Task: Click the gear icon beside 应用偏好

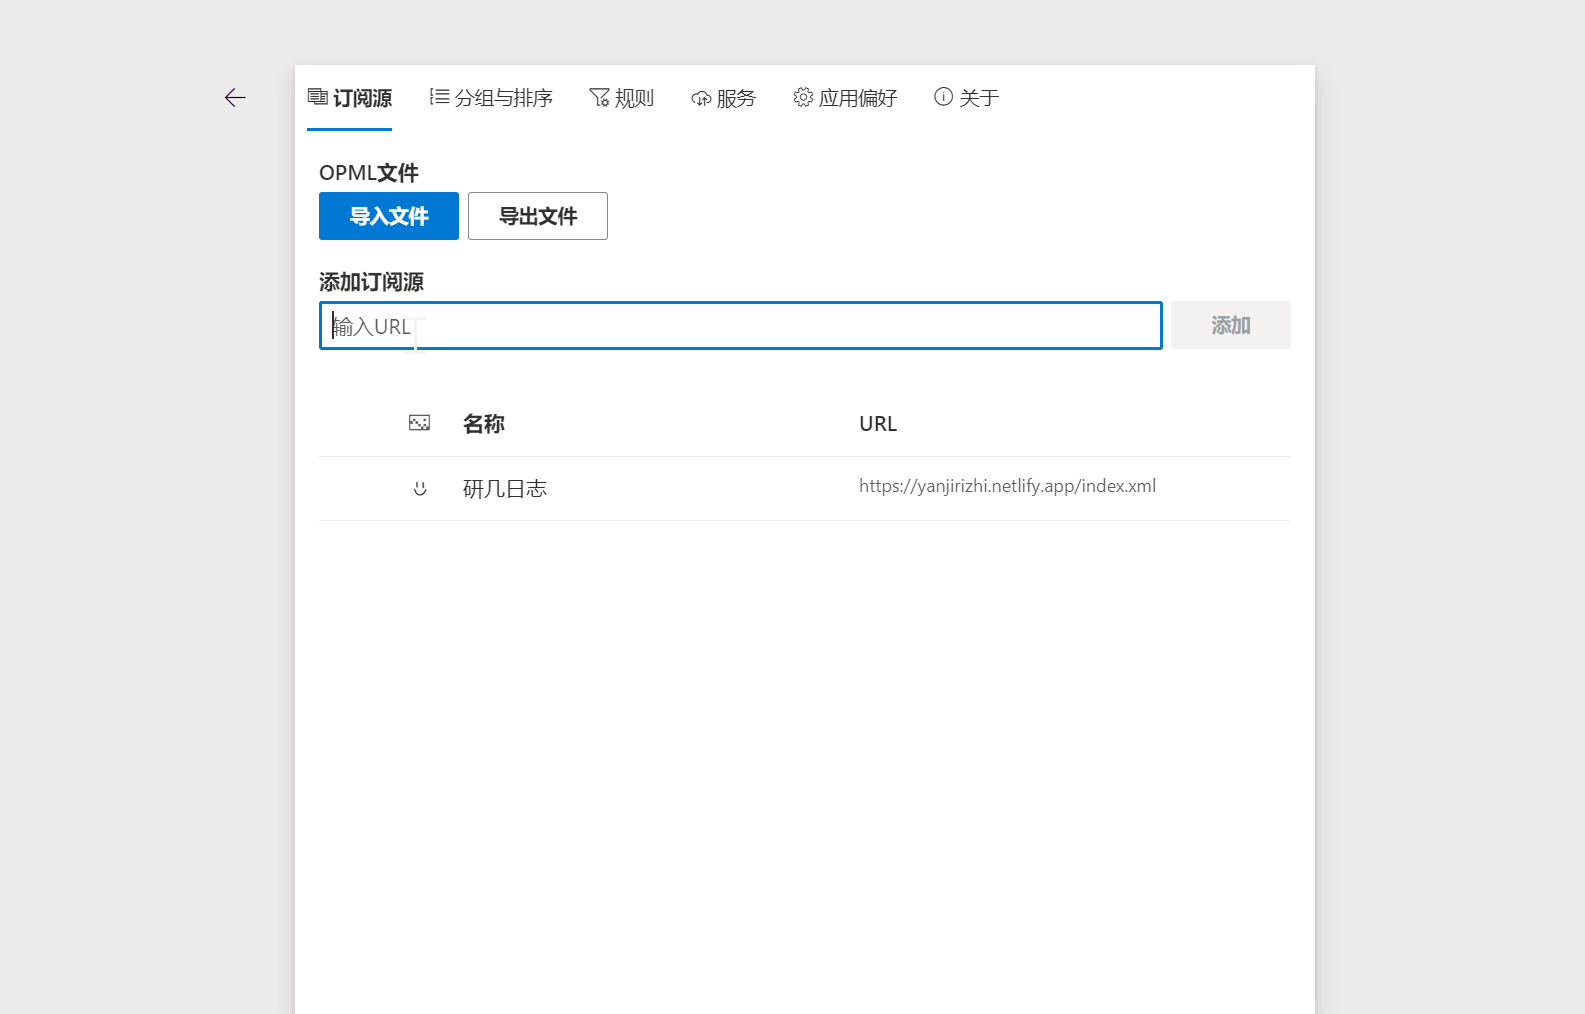Action: click(803, 97)
